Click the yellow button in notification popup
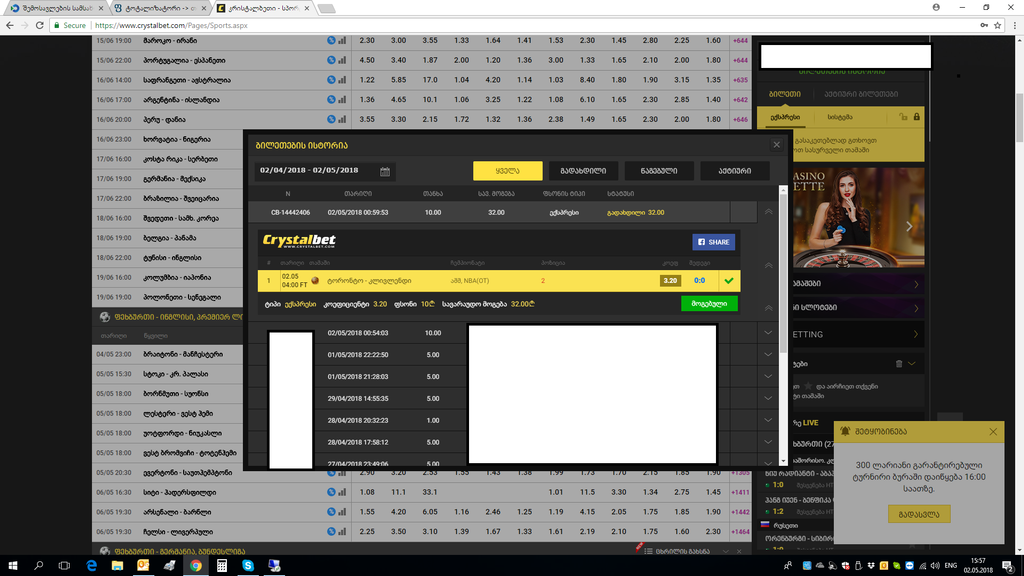Screen dimensions: 1024x576 (x=919, y=514)
